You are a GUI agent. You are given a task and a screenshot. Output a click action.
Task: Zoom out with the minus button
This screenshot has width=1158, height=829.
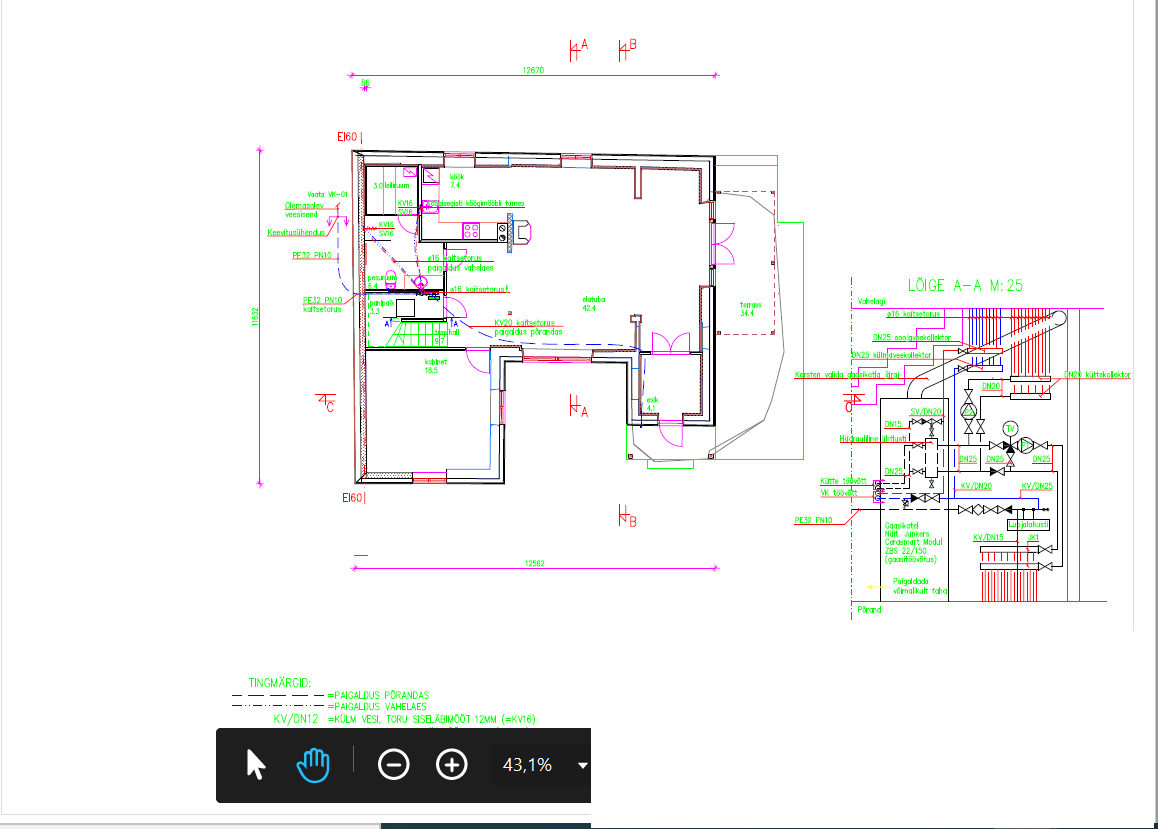[x=394, y=765]
